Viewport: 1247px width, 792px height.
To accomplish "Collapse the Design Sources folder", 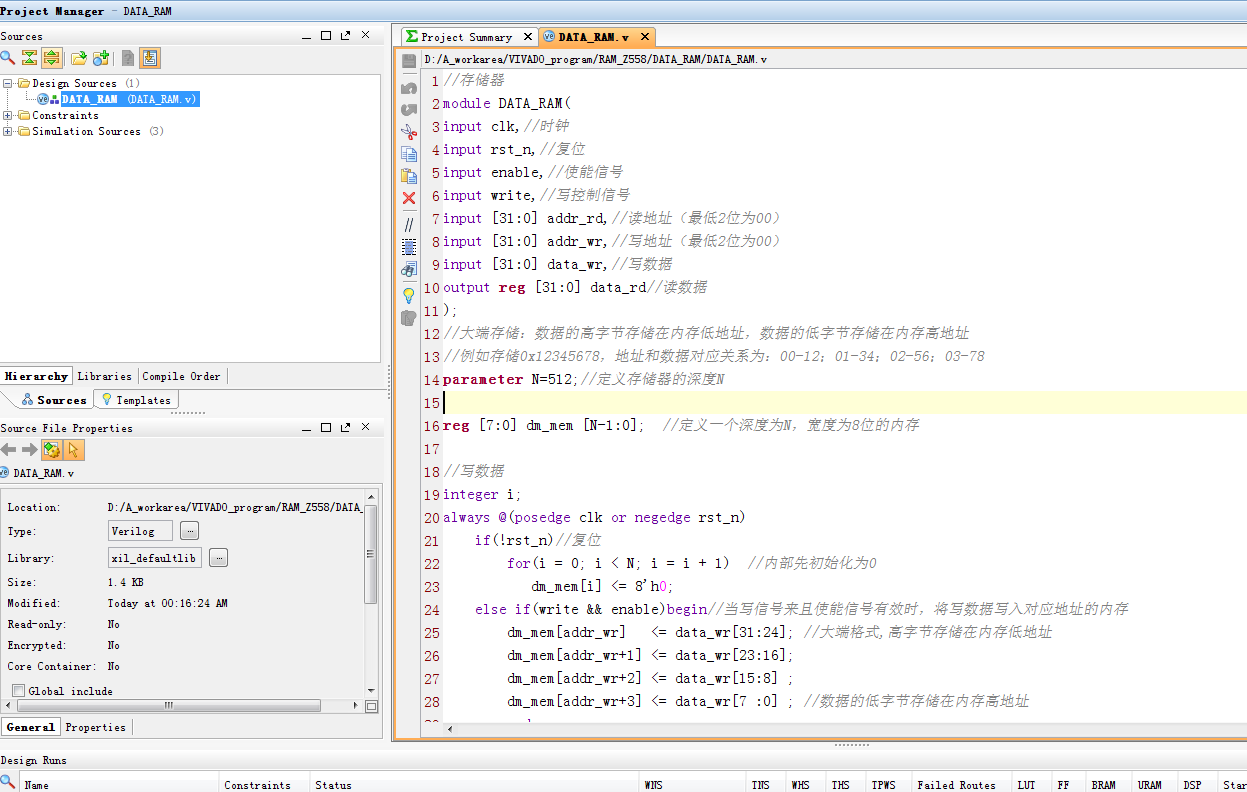I will pos(8,83).
